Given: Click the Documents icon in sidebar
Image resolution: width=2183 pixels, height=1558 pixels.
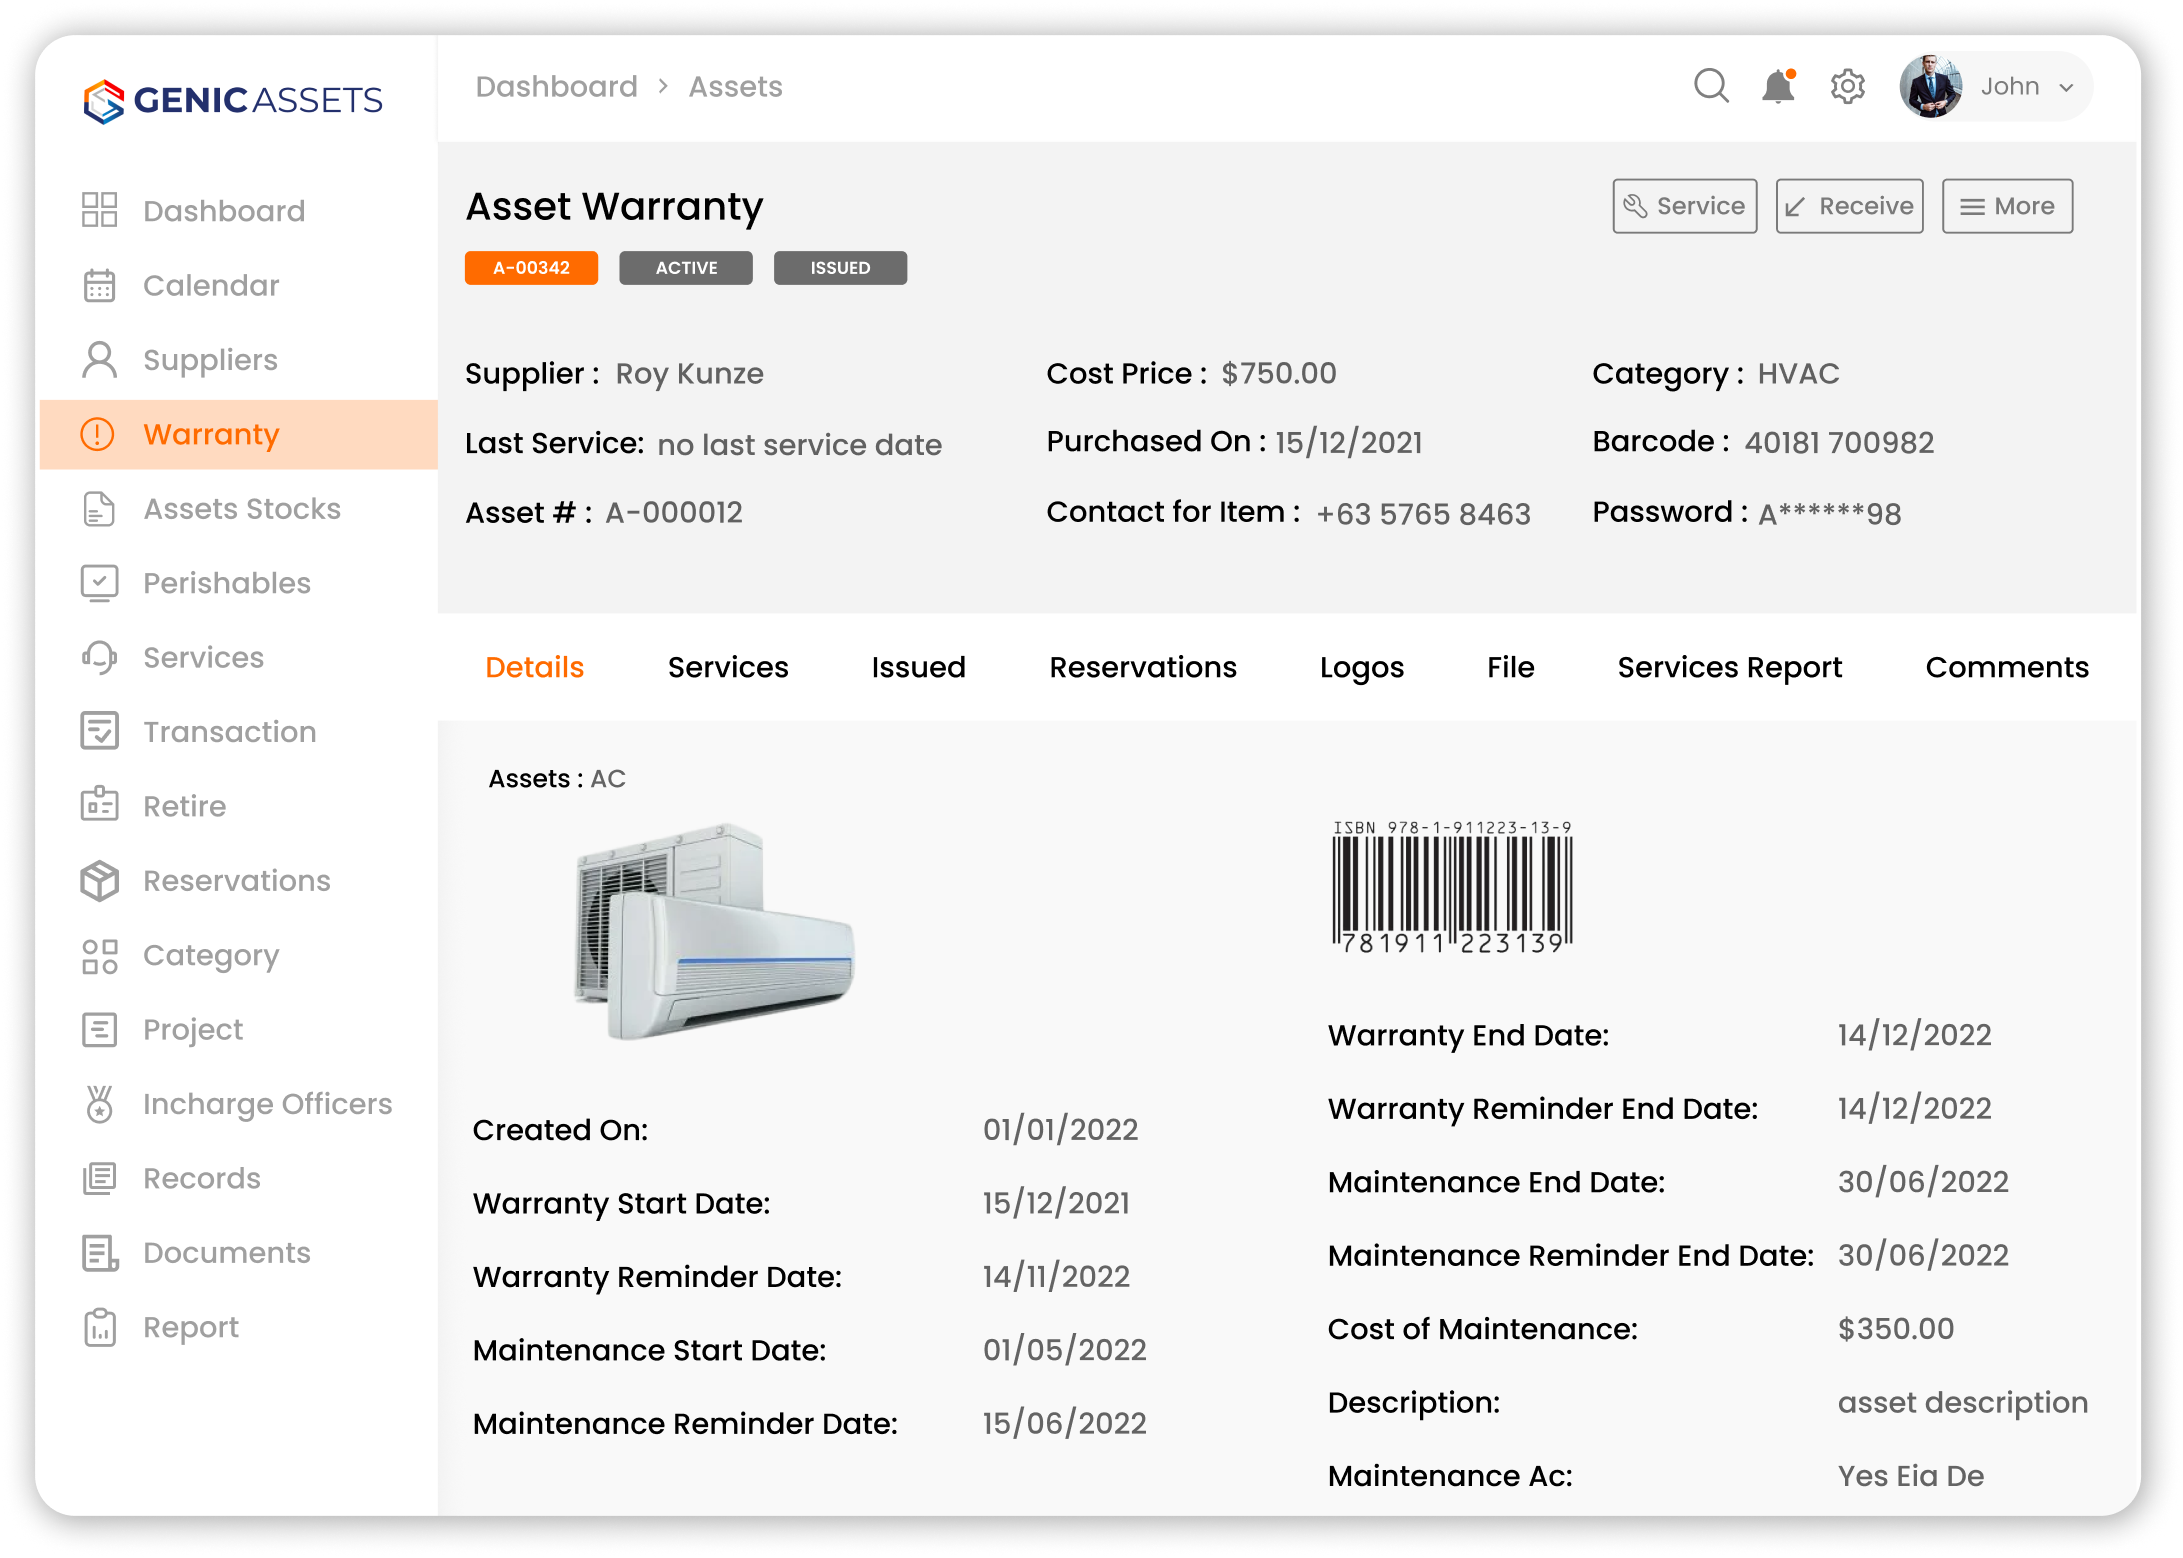Looking at the screenshot, I should tap(99, 1253).
